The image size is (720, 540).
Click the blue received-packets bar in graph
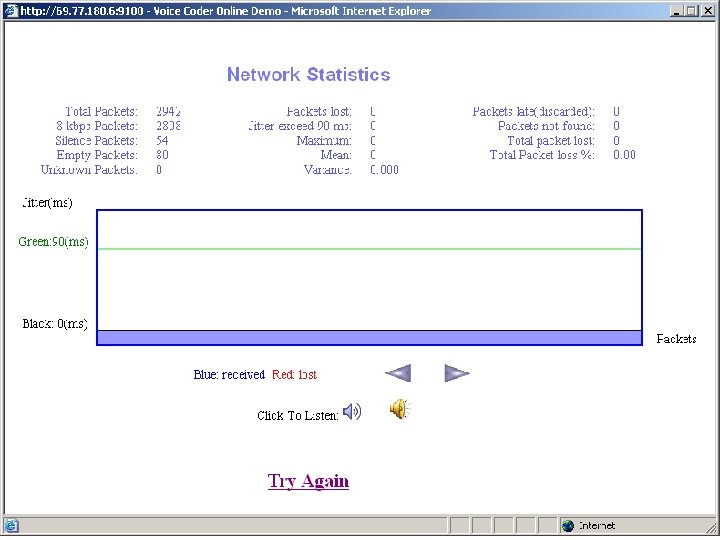click(369, 338)
